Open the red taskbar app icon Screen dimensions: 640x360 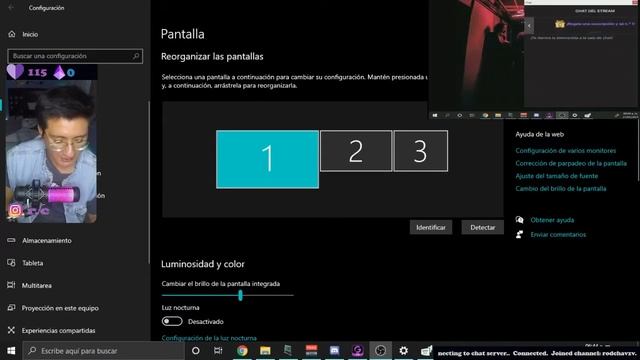pos(311,351)
